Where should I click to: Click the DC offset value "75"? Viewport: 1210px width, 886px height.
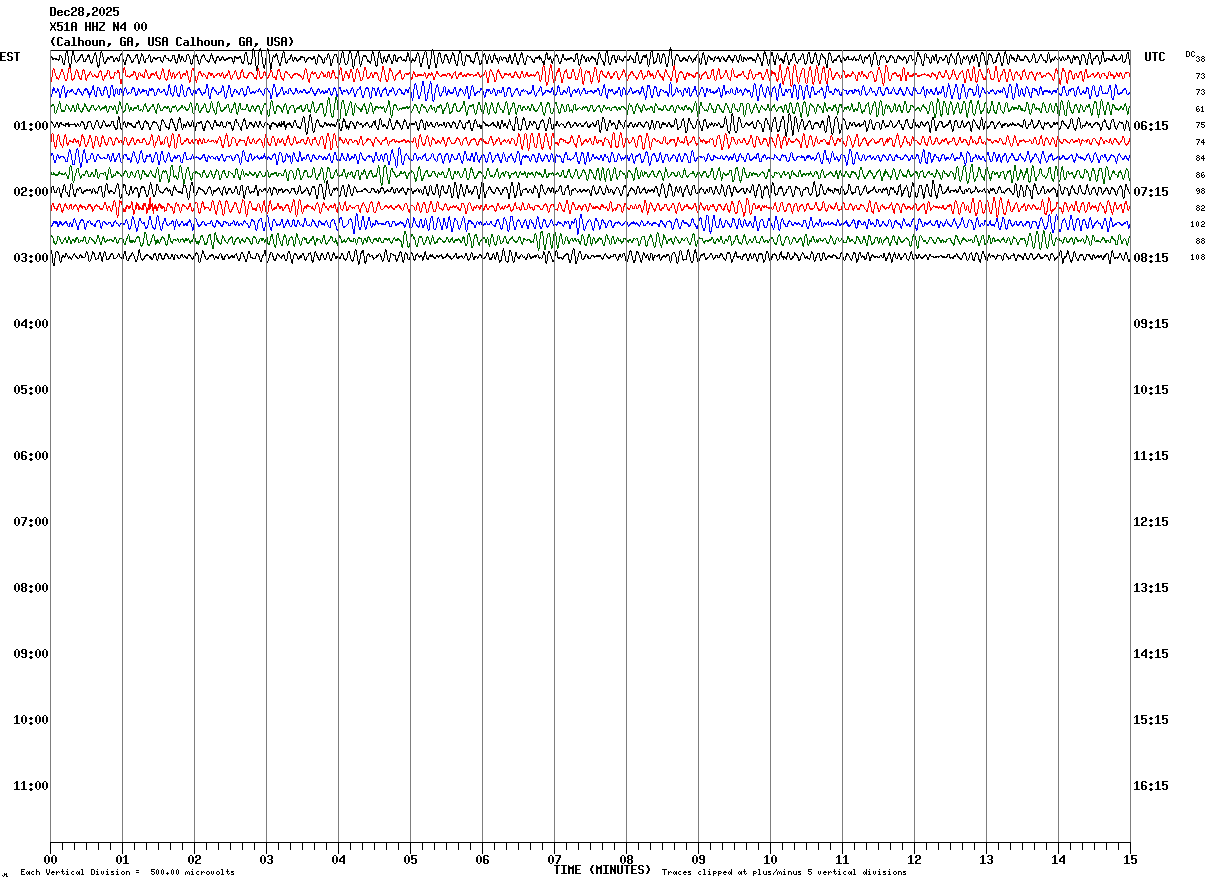1200,125
